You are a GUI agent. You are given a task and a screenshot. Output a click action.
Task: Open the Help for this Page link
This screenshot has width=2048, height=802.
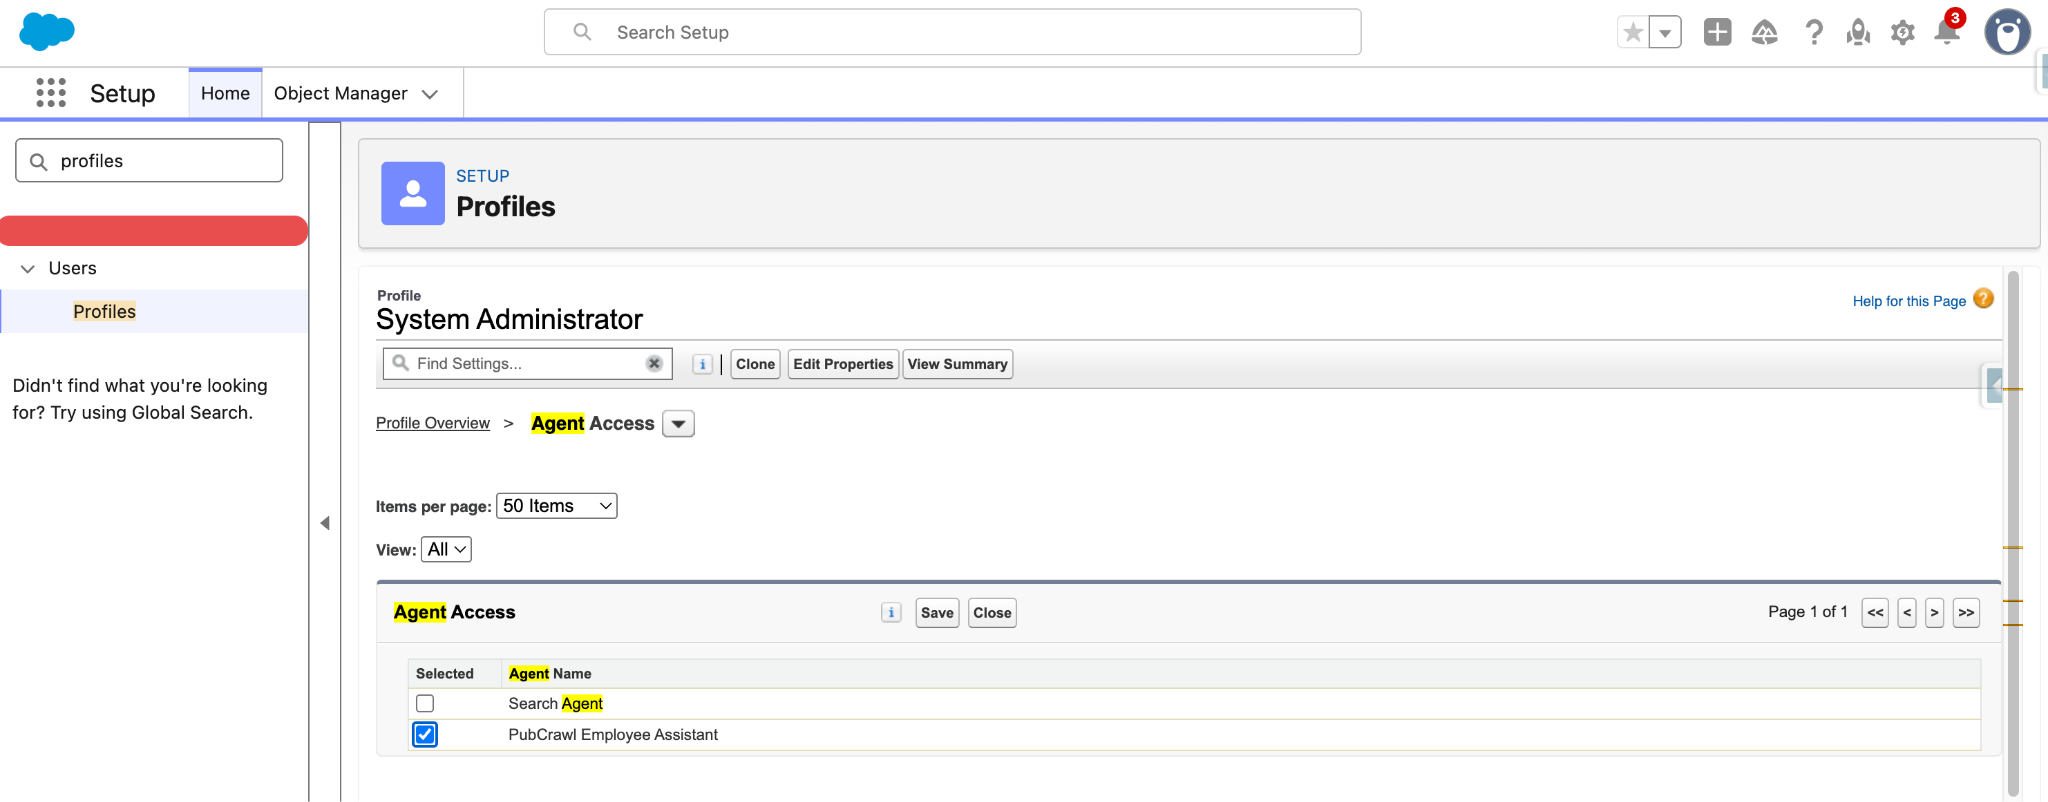pos(1909,301)
